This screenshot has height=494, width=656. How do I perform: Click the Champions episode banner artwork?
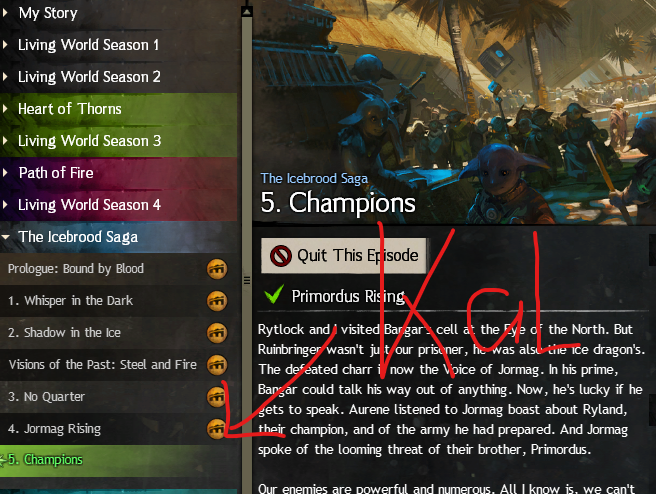click(454, 112)
